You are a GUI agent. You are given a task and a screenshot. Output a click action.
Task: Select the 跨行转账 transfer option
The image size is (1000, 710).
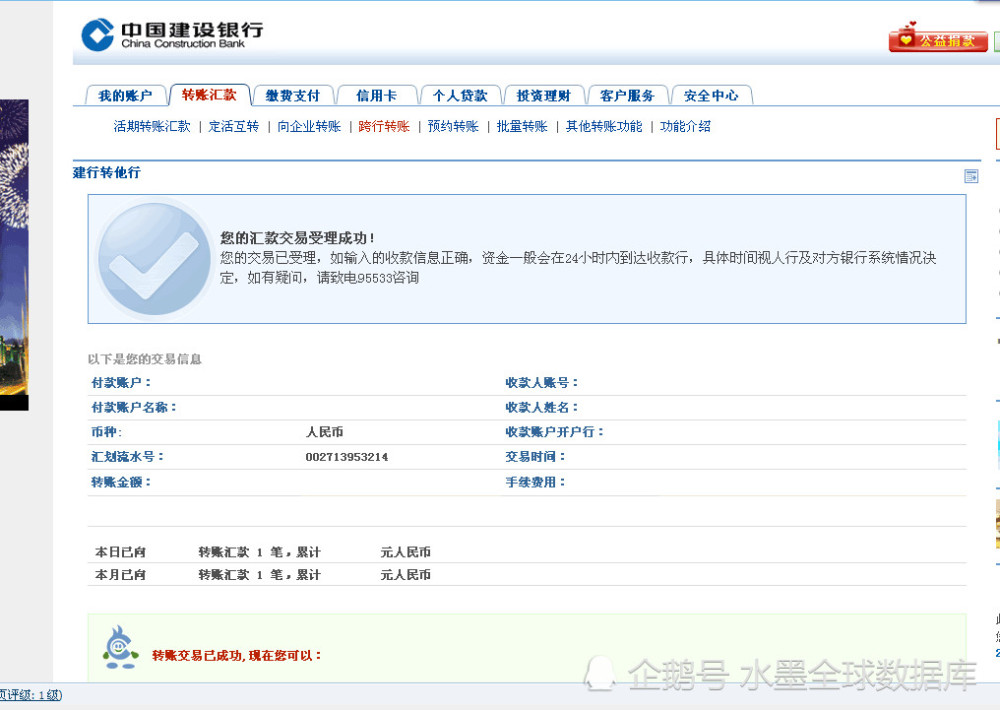384,127
